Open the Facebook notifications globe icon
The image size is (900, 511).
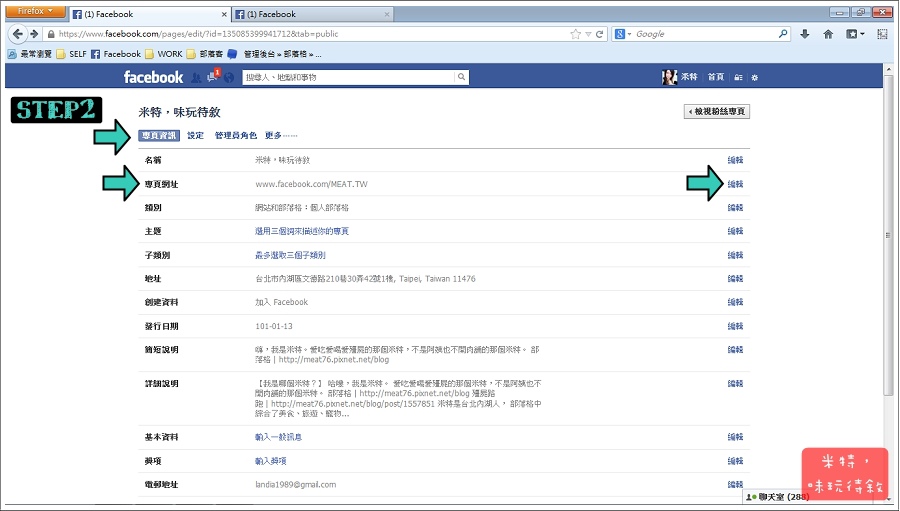pyautogui.click(x=229, y=78)
